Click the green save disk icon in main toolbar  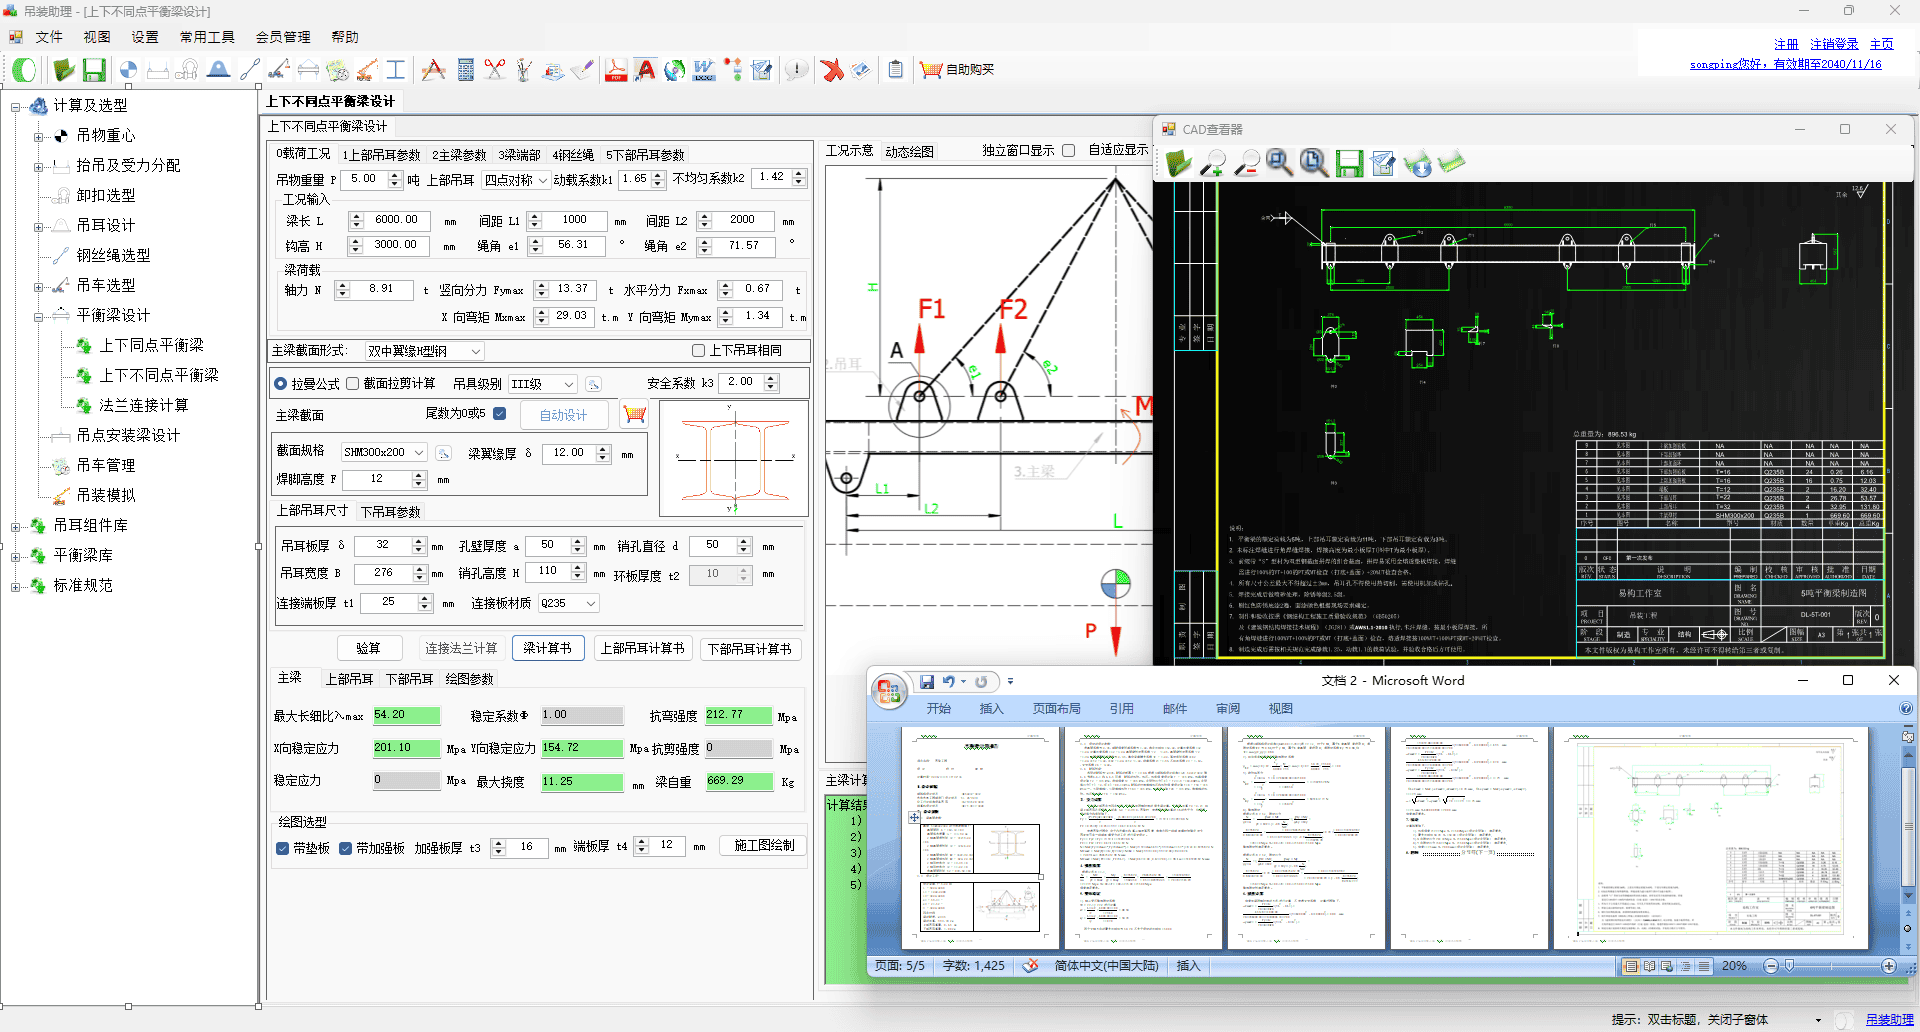(x=94, y=70)
